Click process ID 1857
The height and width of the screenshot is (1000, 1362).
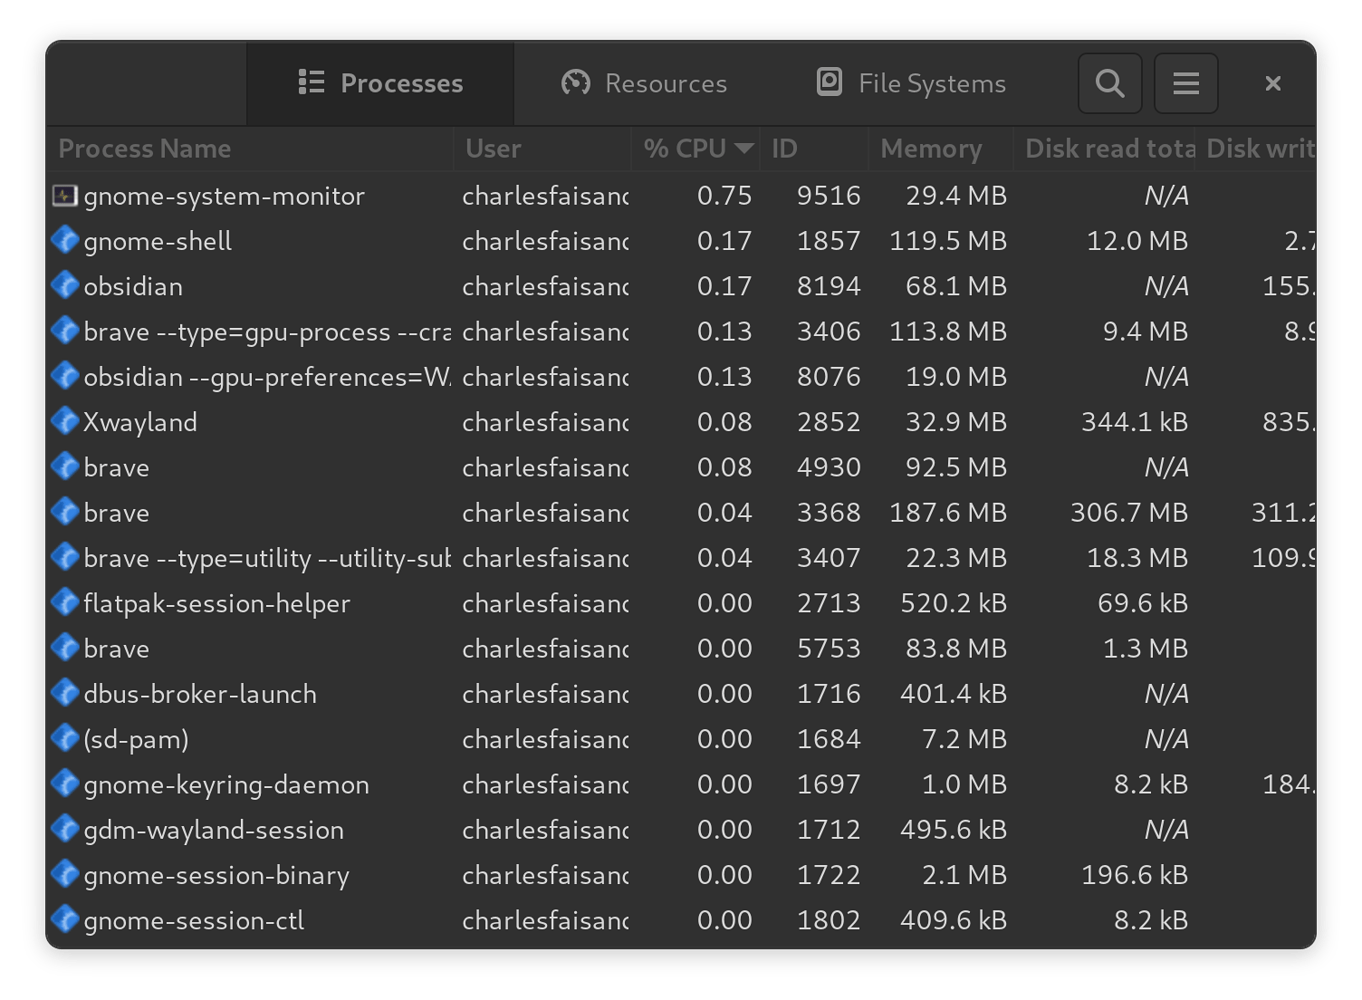click(828, 241)
